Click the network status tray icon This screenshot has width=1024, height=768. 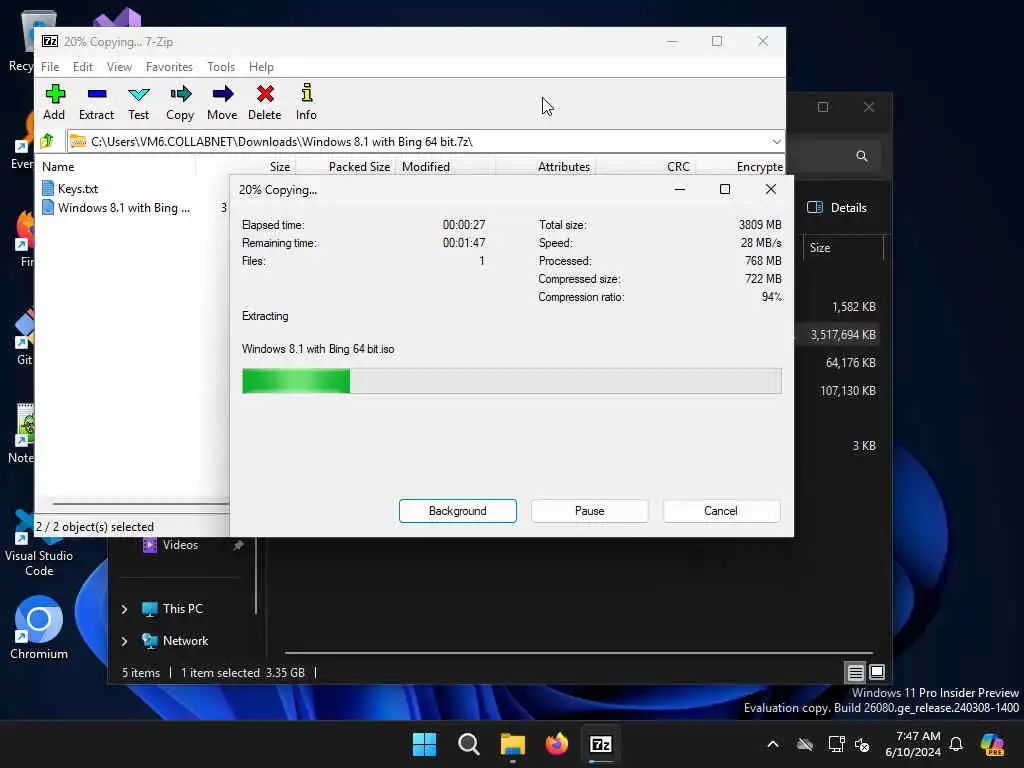[836, 744]
